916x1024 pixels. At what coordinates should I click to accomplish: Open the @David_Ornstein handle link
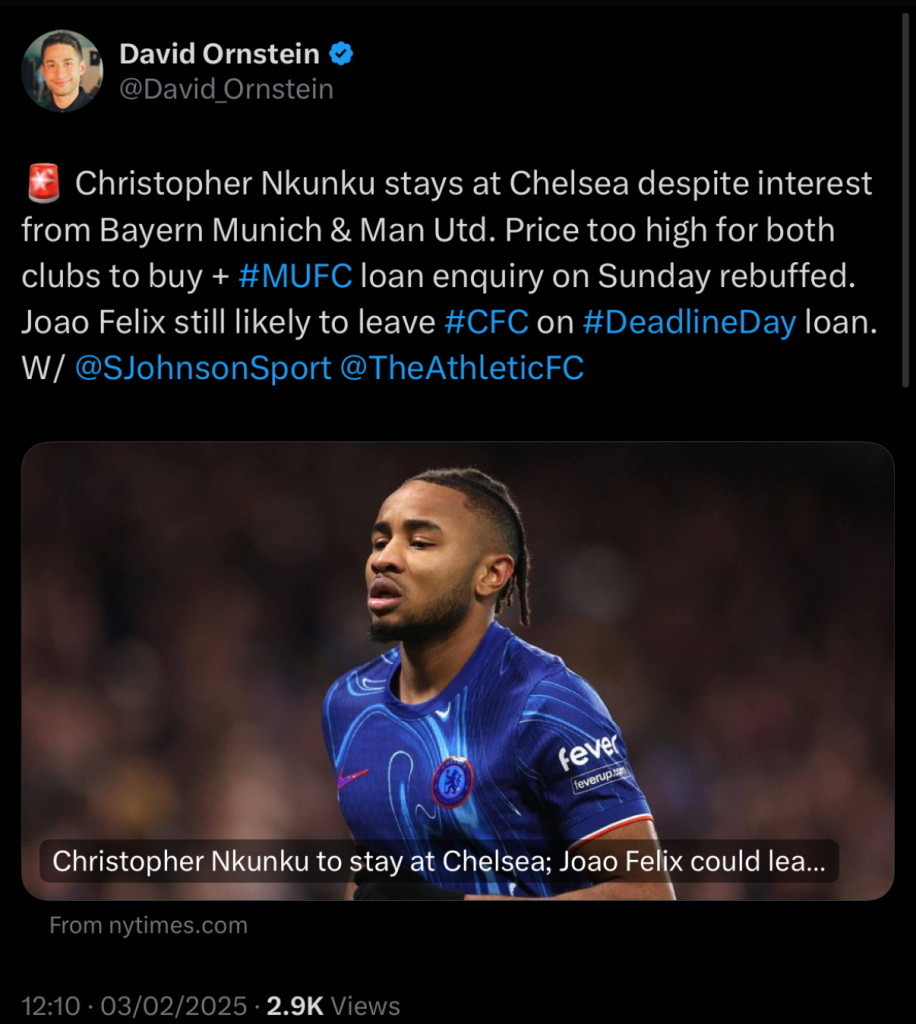(226, 89)
